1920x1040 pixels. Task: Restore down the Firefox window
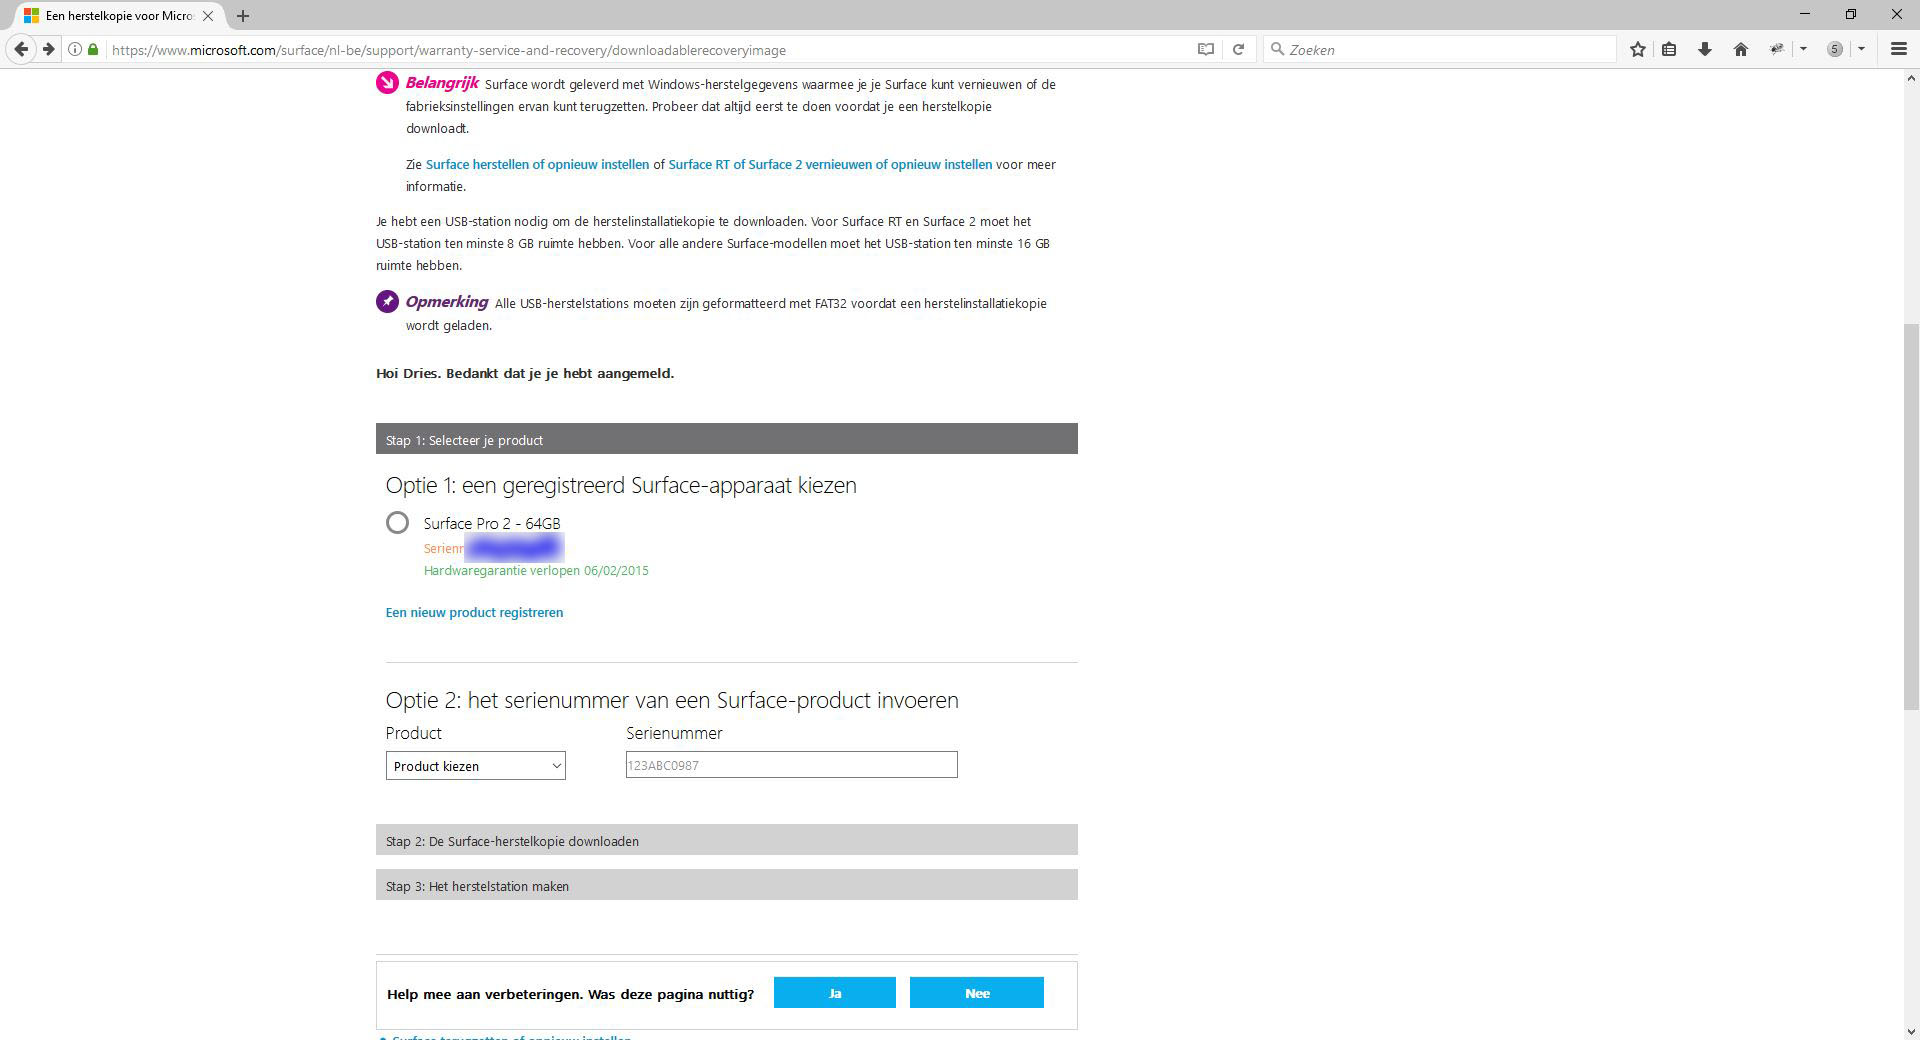pyautogui.click(x=1851, y=14)
